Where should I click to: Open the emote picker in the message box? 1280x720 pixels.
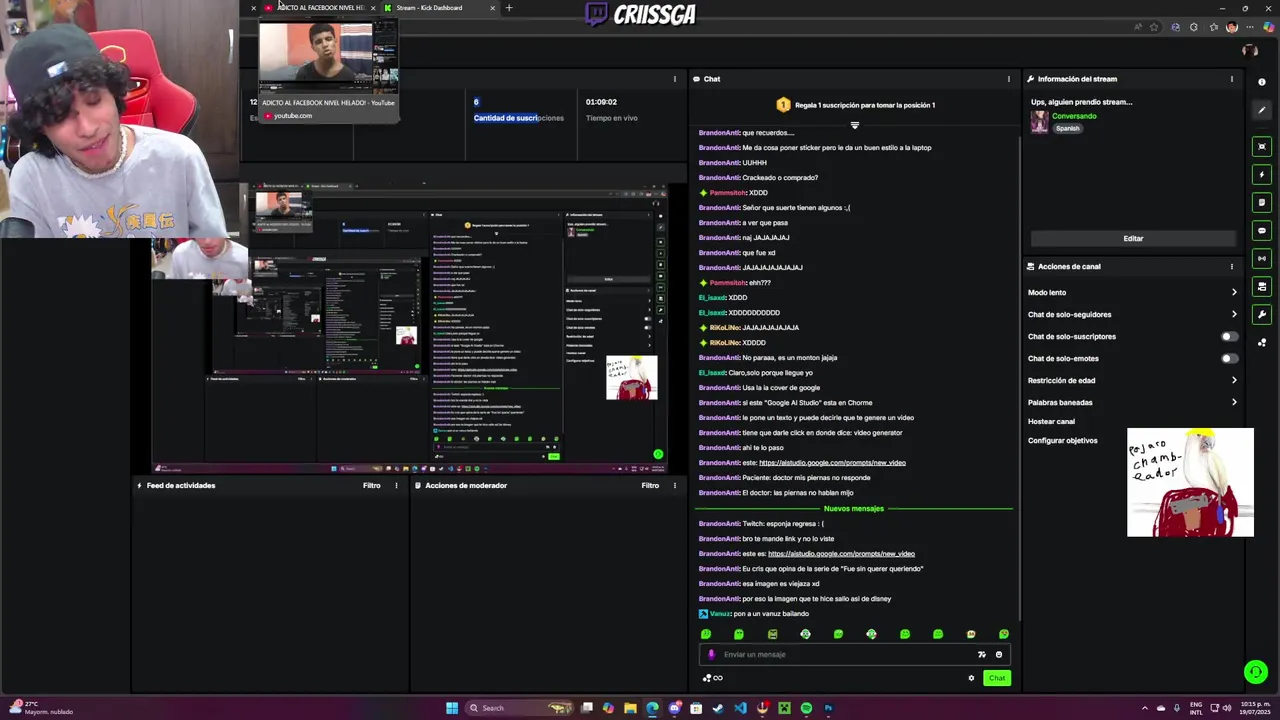[x=998, y=654]
